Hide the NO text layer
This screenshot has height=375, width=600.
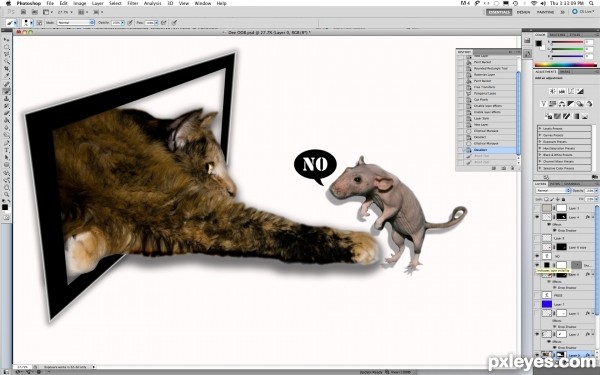[537, 256]
